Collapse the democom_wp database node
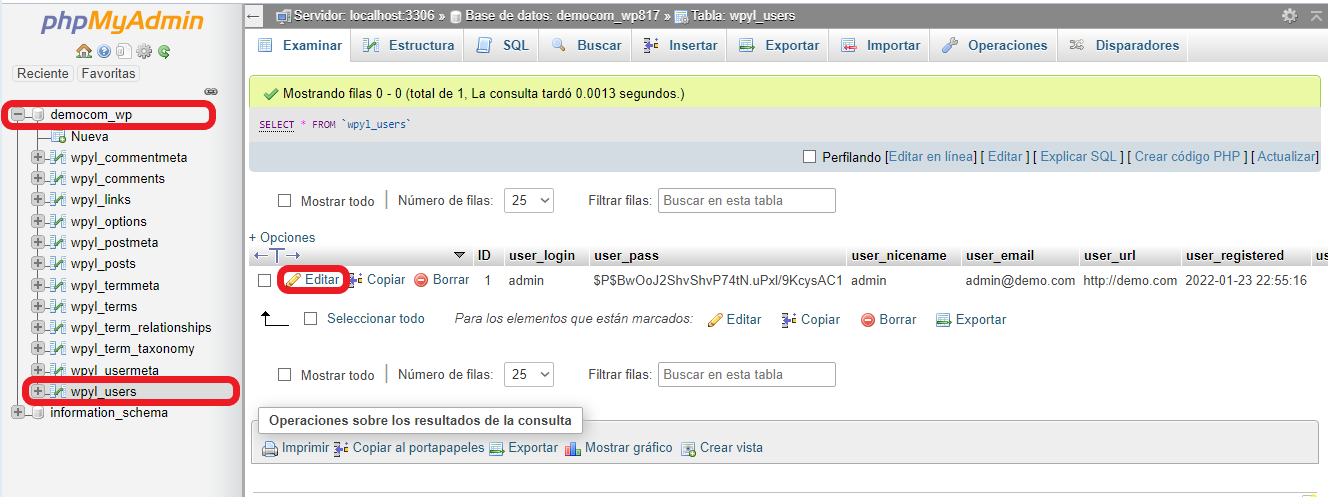Screen dimensions: 1328x497 [x=17, y=115]
